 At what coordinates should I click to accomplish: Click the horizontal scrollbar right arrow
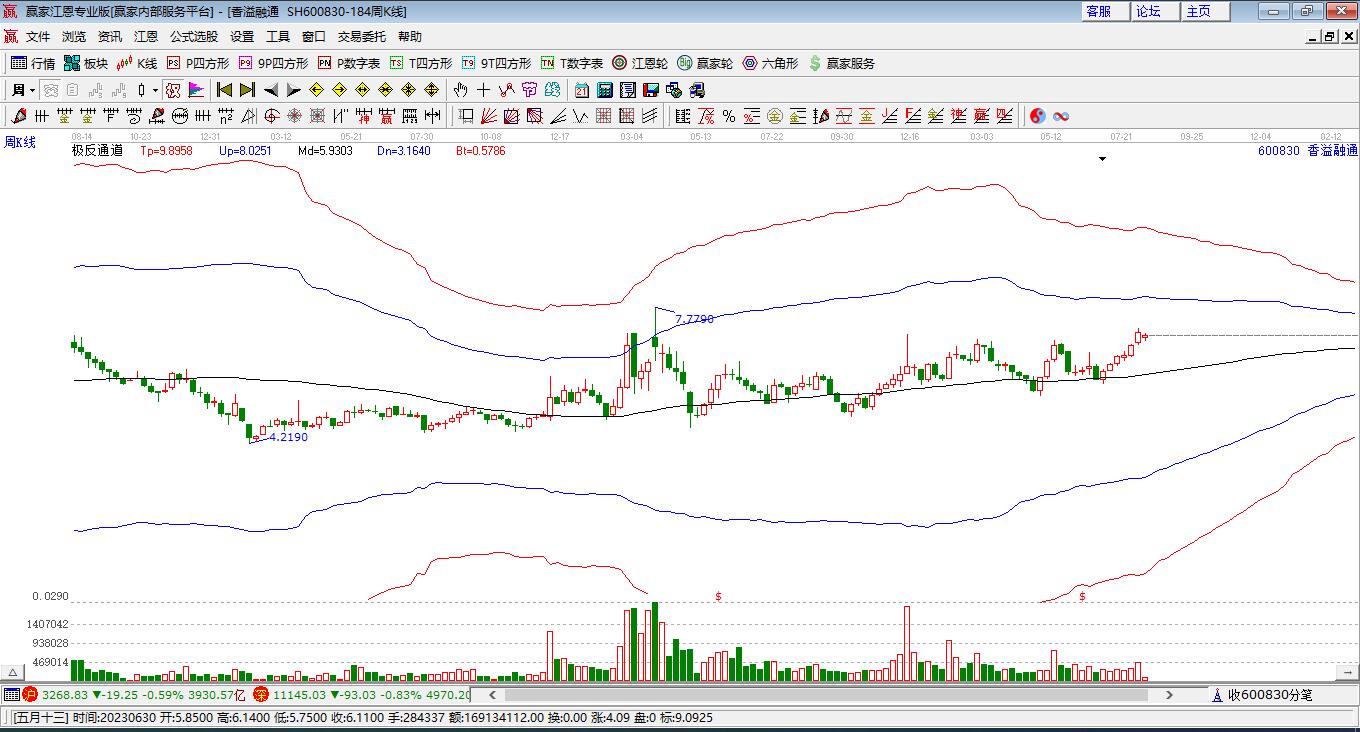tap(1170, 694)
